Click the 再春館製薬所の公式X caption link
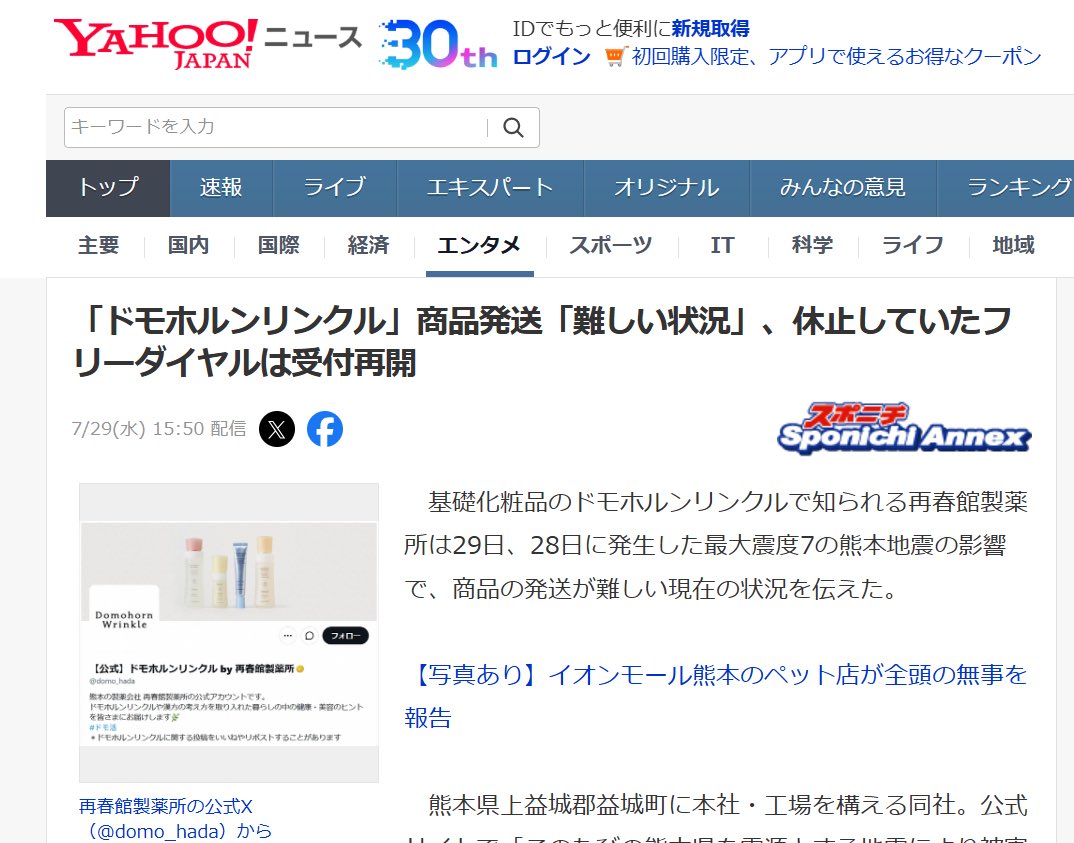This screenshot has height=843, width=1074. coord(175,819)
